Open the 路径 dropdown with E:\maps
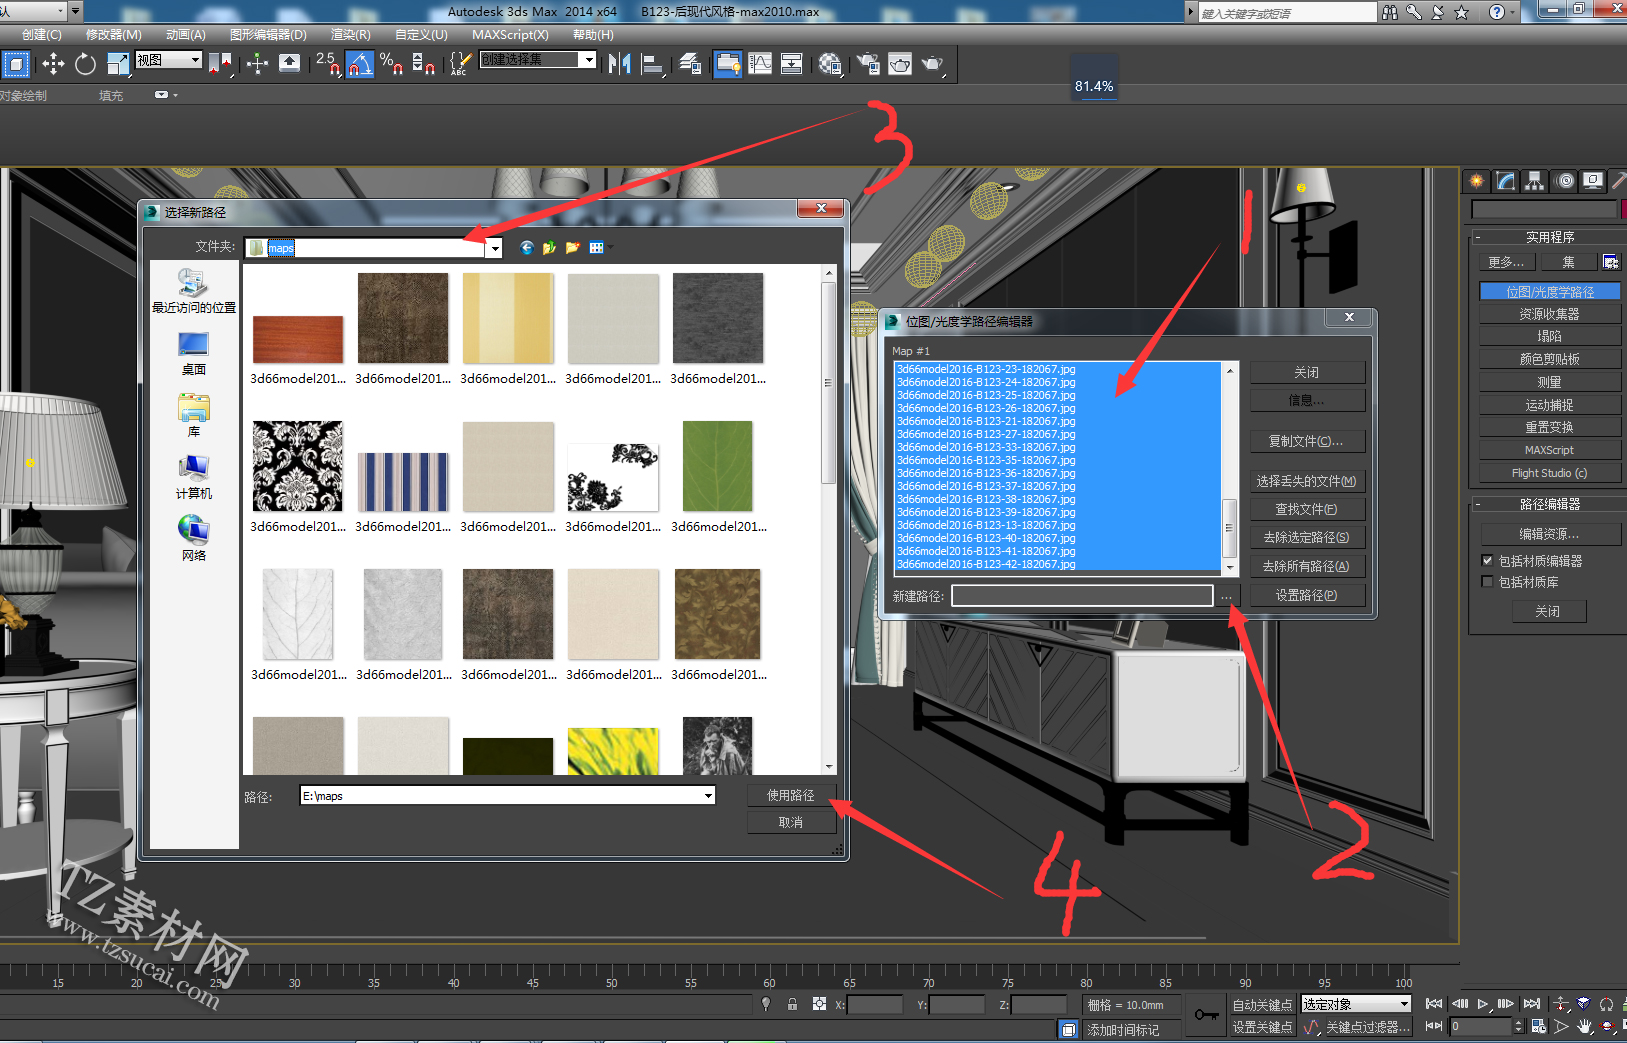Screen dimensions: 1627x1043 coord(708,796)
